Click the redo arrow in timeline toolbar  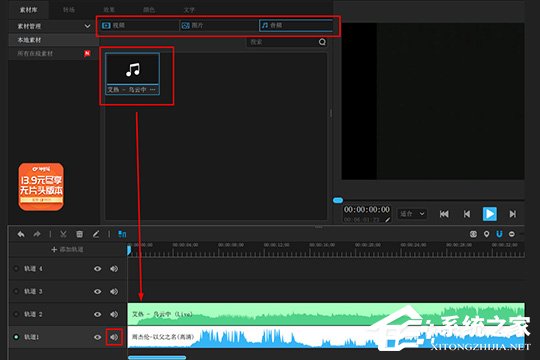tap(37, 234)
